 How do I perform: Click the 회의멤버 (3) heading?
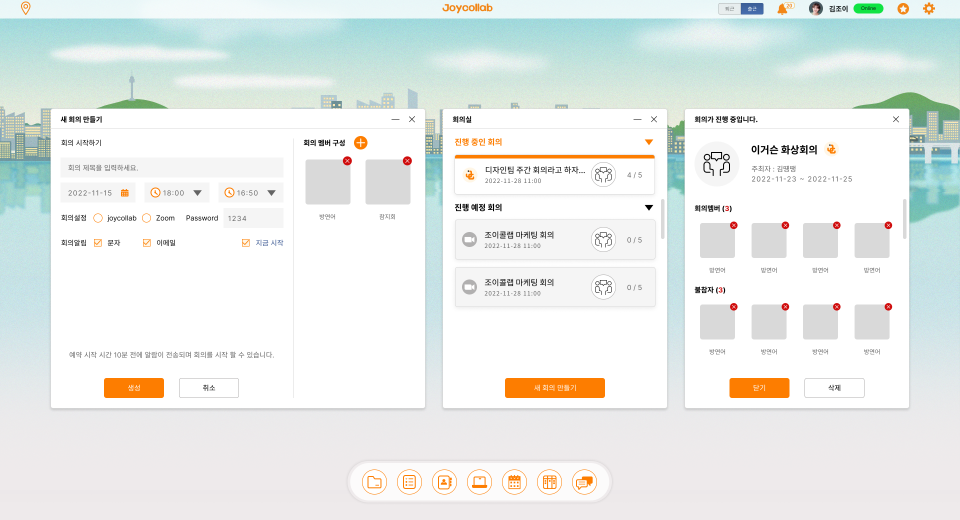coord(713,208)
